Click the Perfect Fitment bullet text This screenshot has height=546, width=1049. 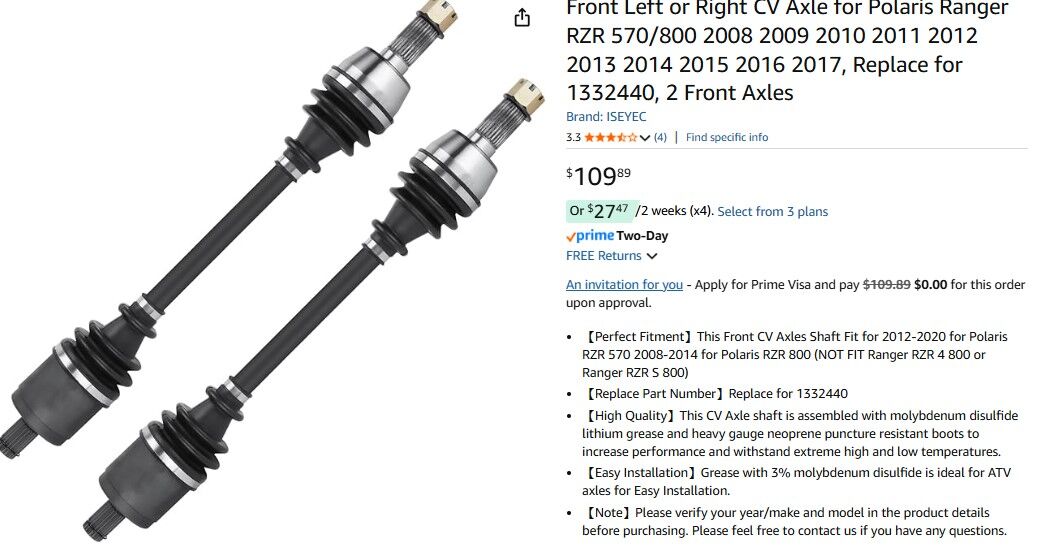coord(794,355)
